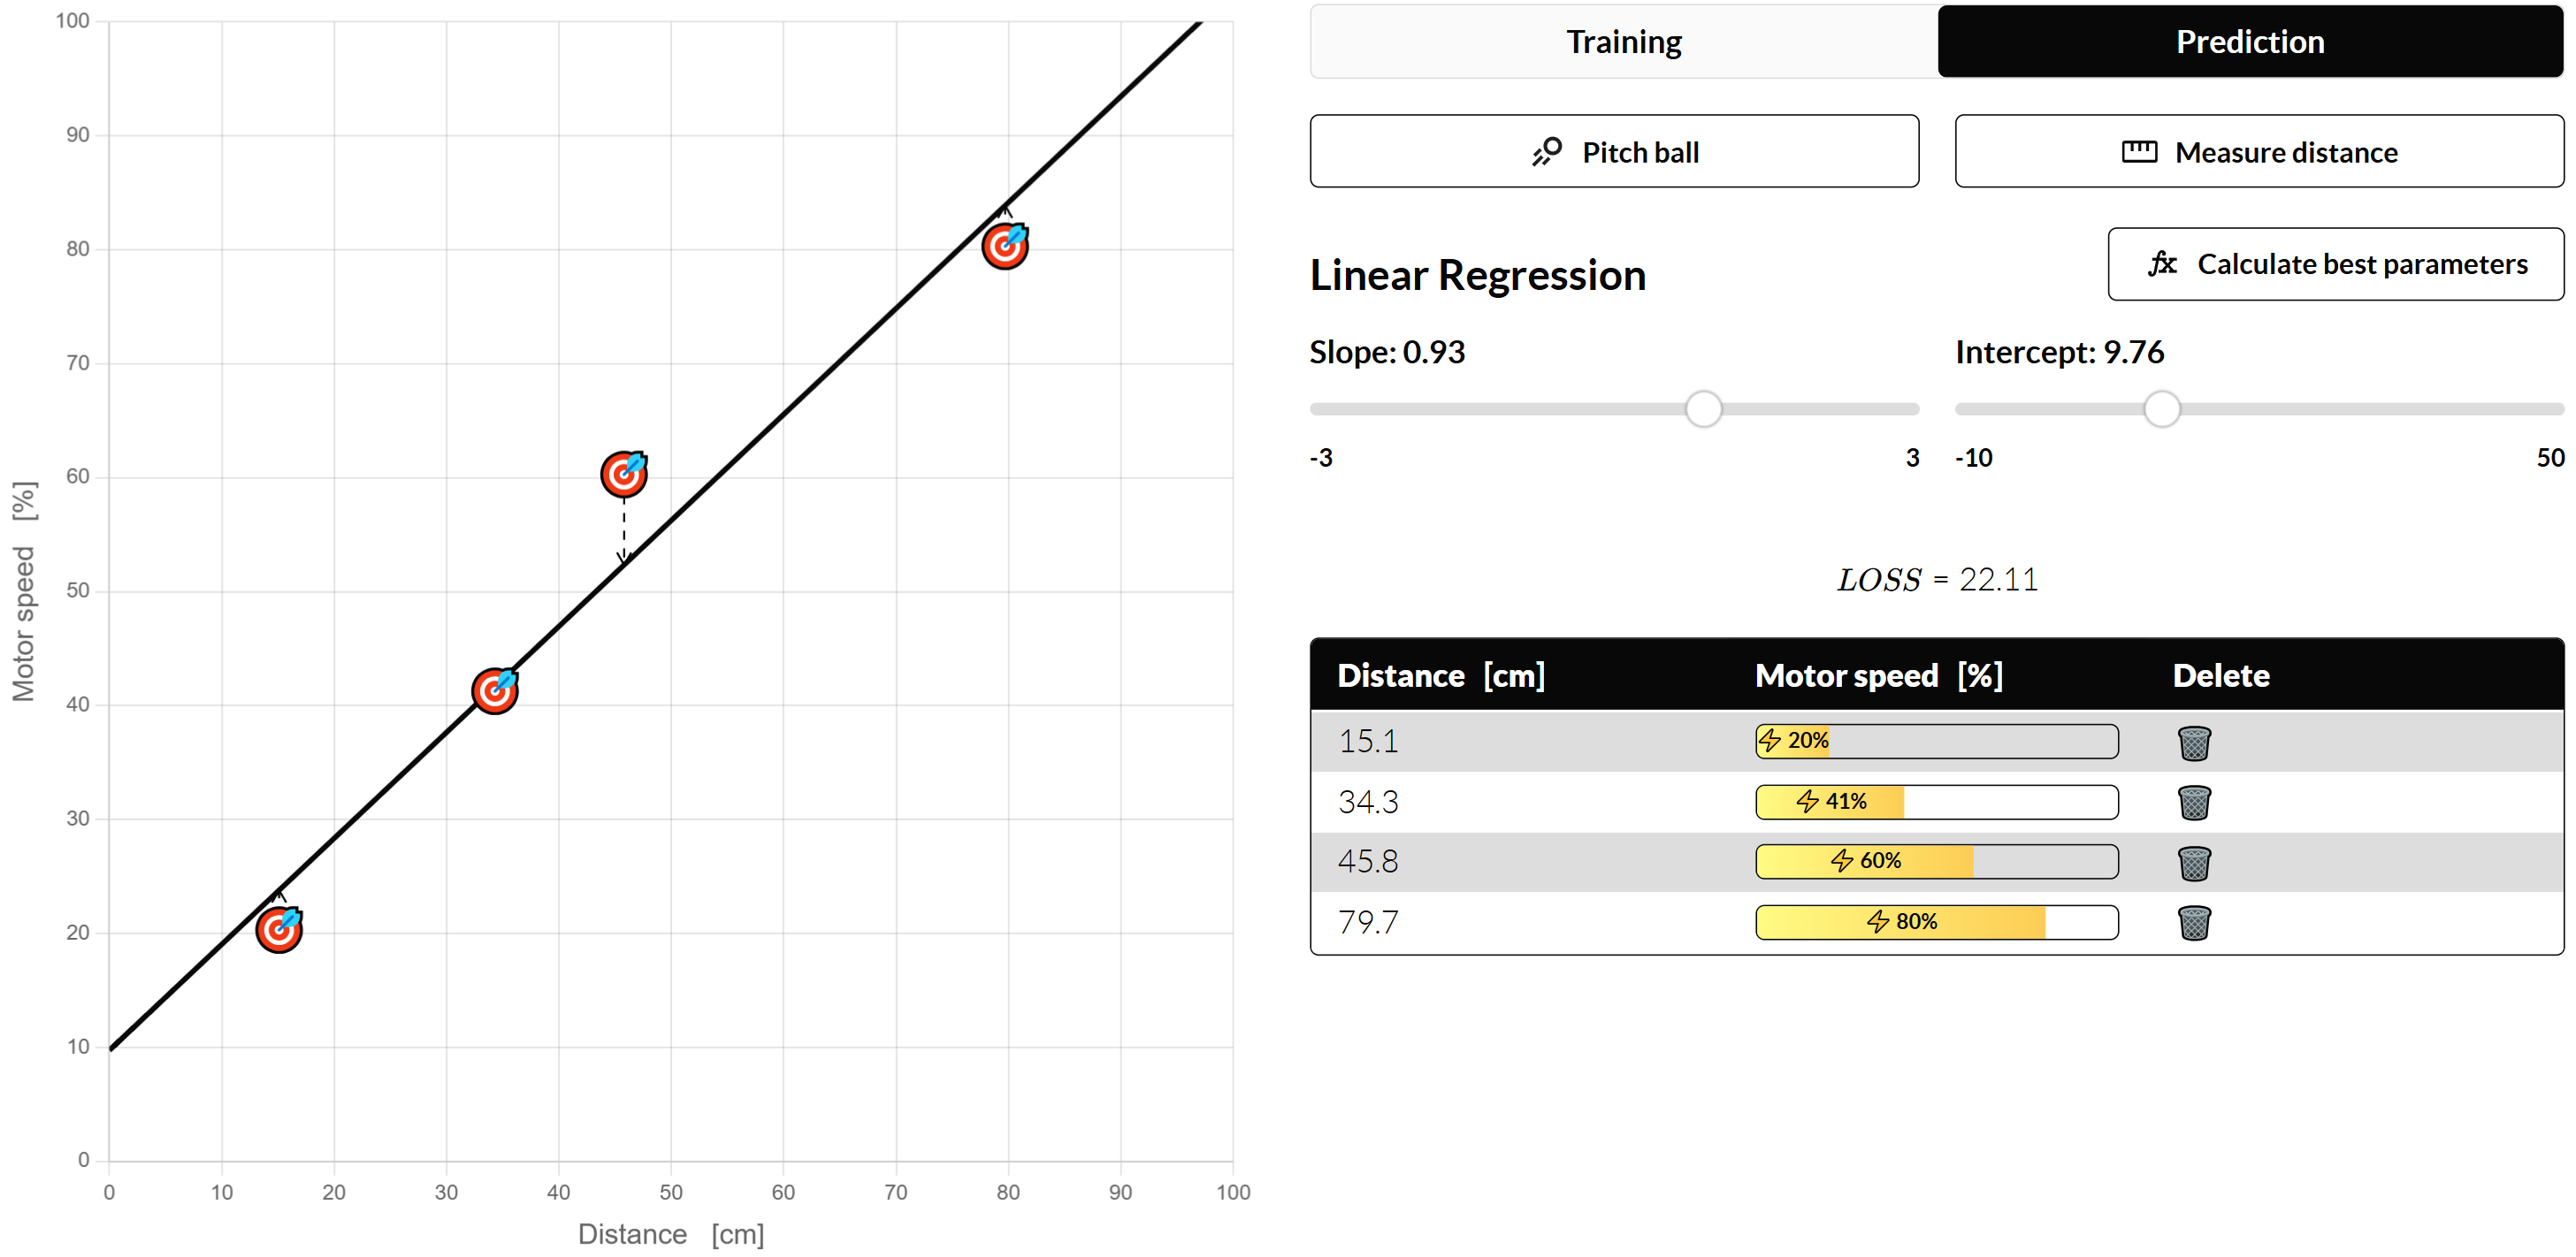Select the target marker at 20% speed
The width and height of the screenshot is (2576, 1257).
click(x=278, y=929)
